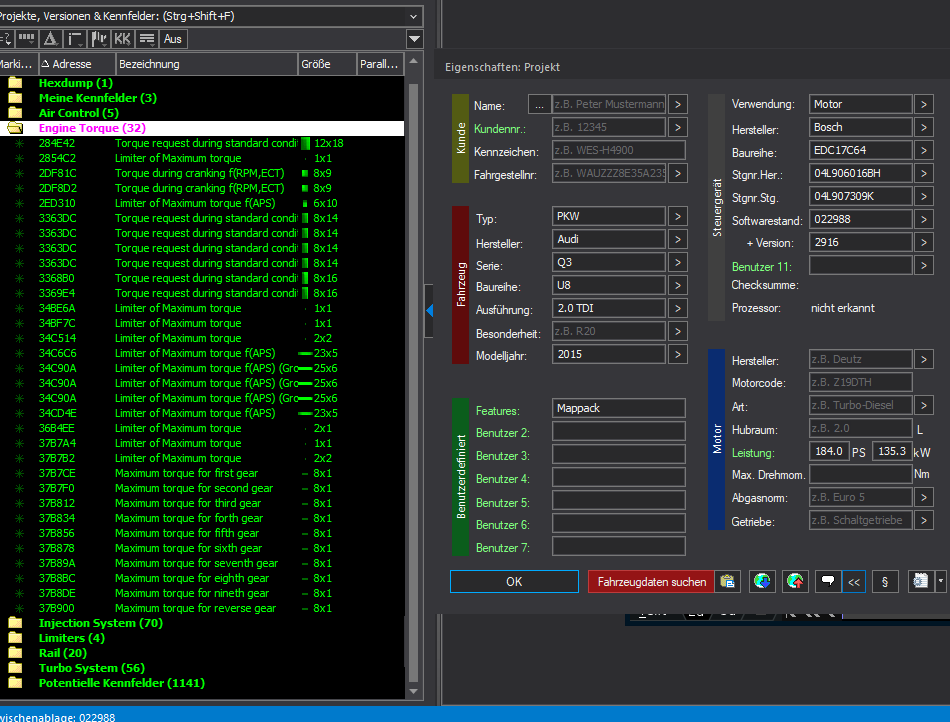Click the triangle icon in tree toolbar
Image resolution: width=950 pixels, height=722 pixels.
click(50, 39)
